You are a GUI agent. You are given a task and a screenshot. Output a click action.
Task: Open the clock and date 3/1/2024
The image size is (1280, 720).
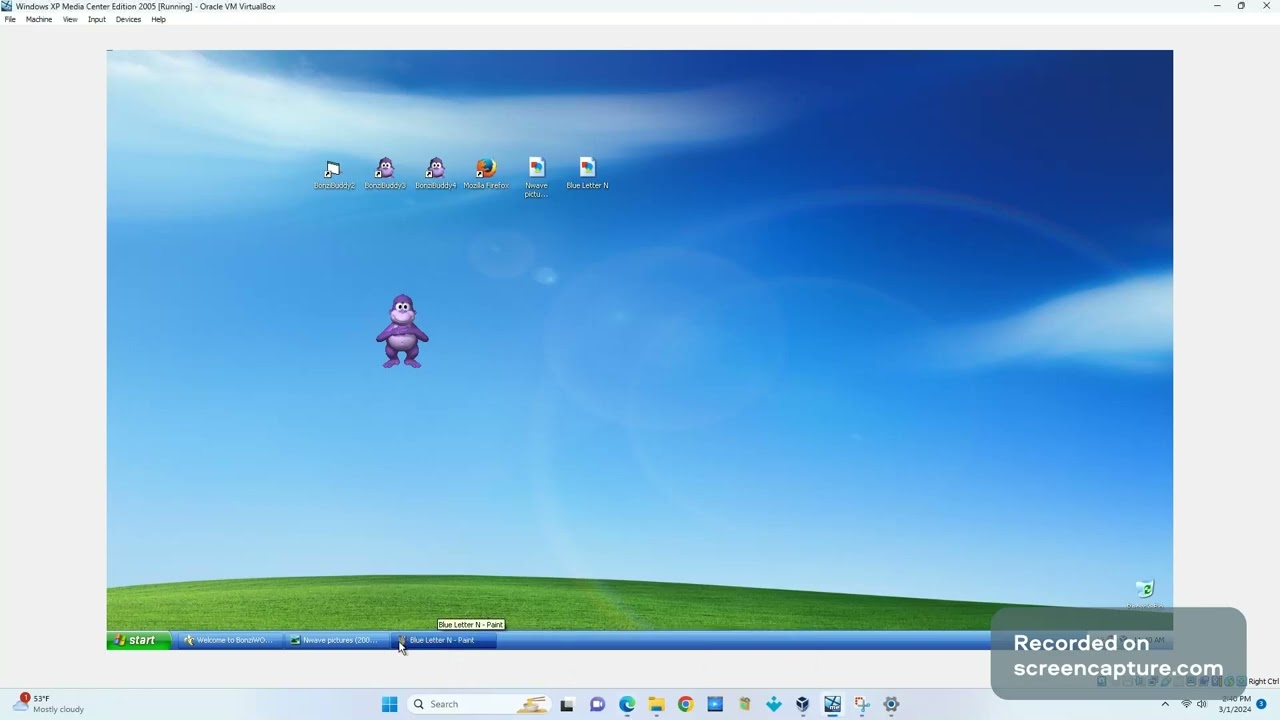pyautogui.click(x=1235, y=704)
